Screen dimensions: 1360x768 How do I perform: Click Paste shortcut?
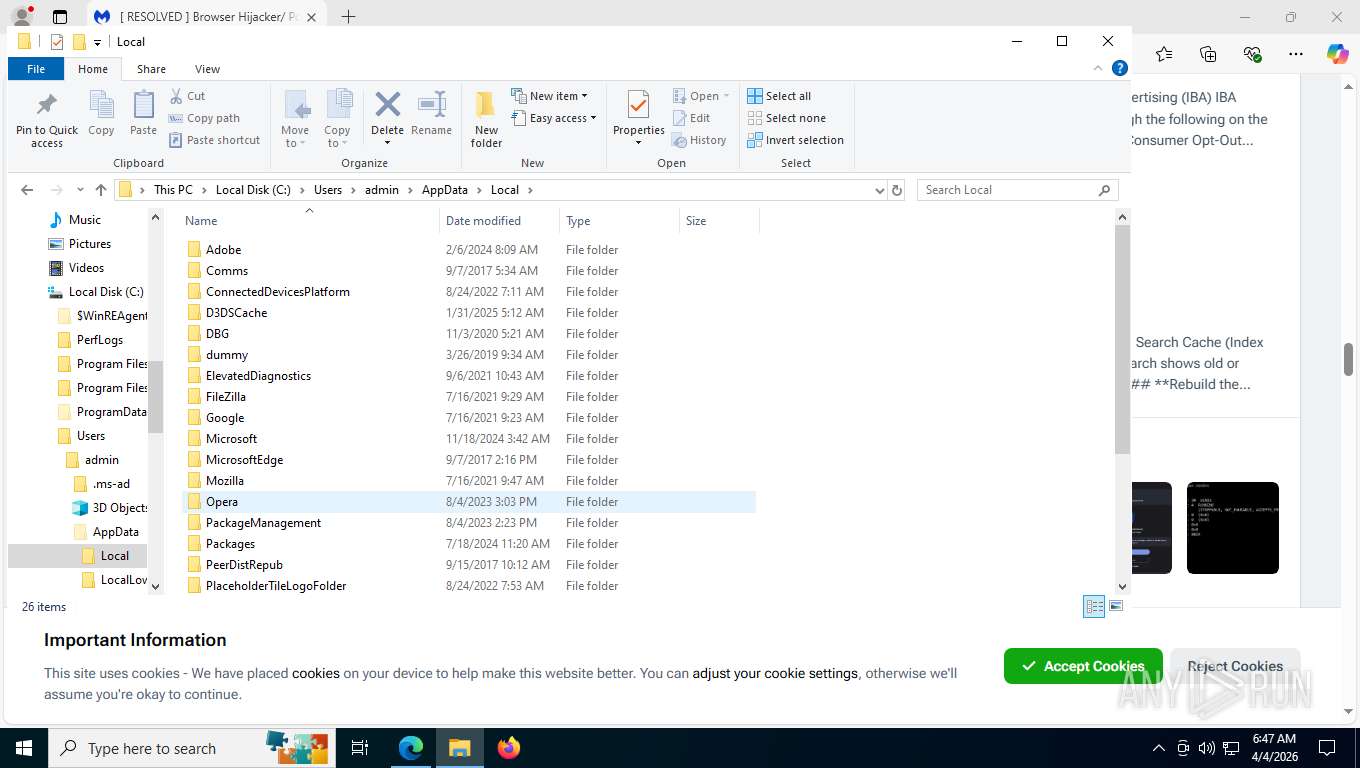click(214, 140)
